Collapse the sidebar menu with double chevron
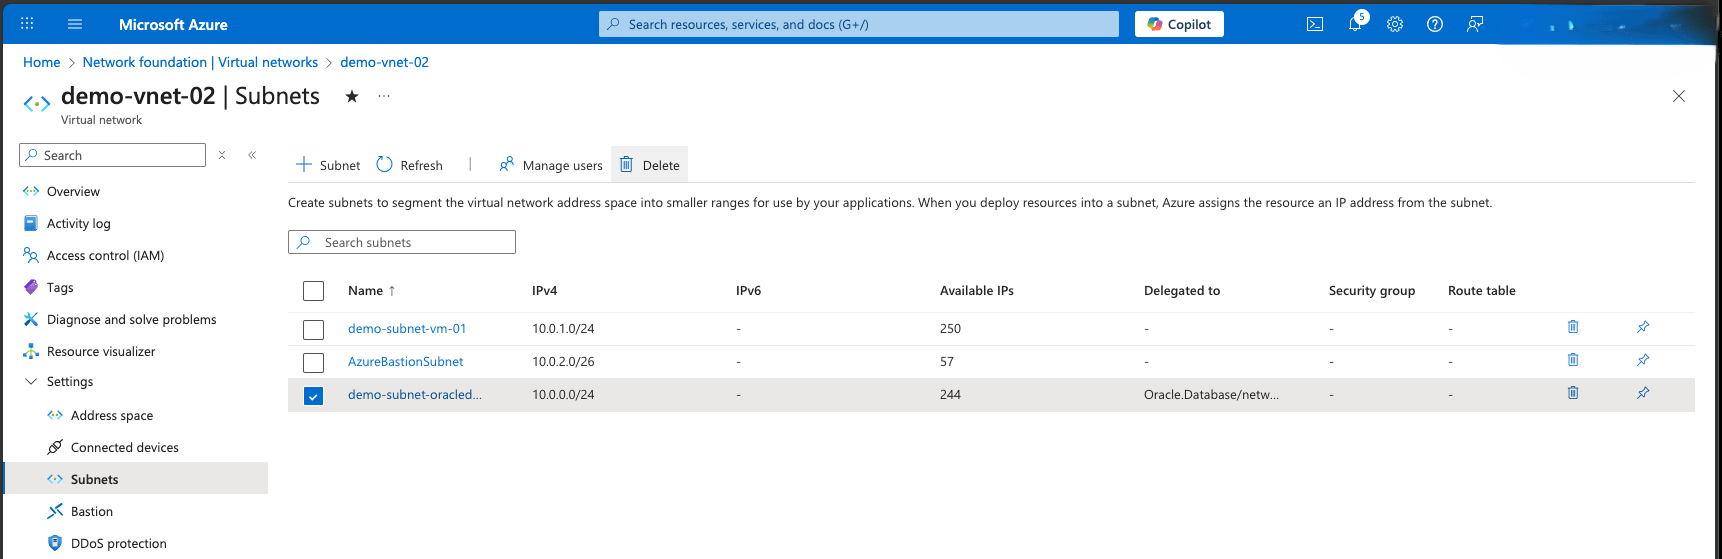The height and width of the screenshot is (559, 1722). [252, 155]
